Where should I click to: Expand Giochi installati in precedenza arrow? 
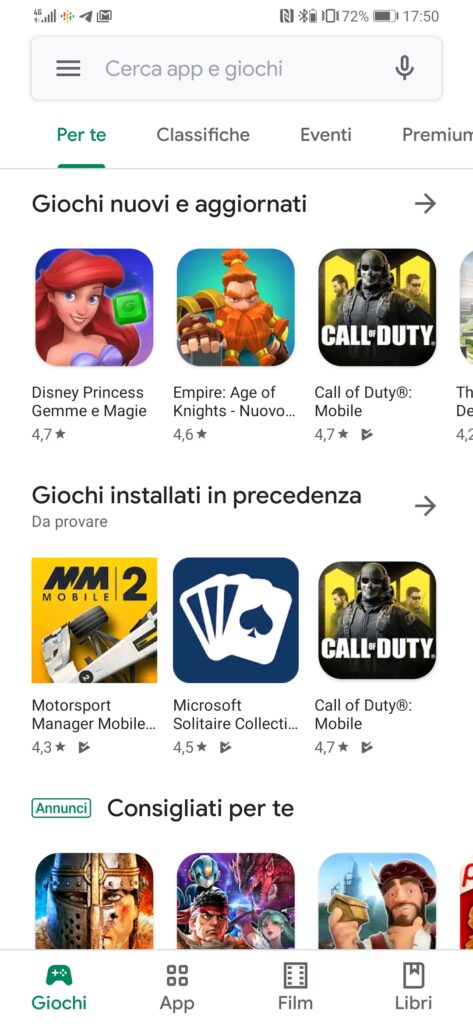425,505
